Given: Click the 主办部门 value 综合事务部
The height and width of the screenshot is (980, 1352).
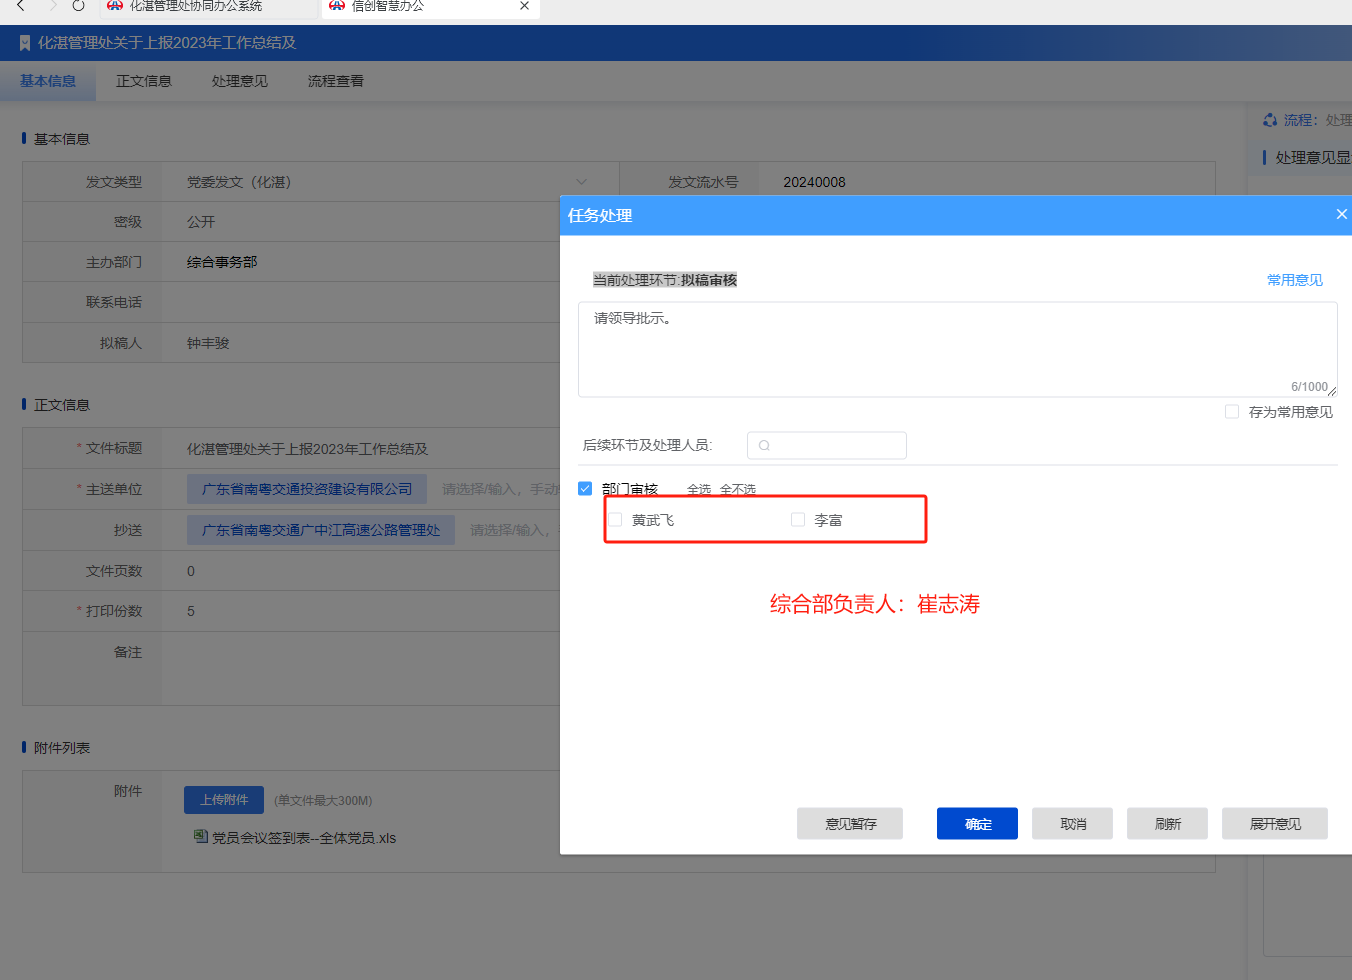Looking at the screenshot, I should click(222, 262).
